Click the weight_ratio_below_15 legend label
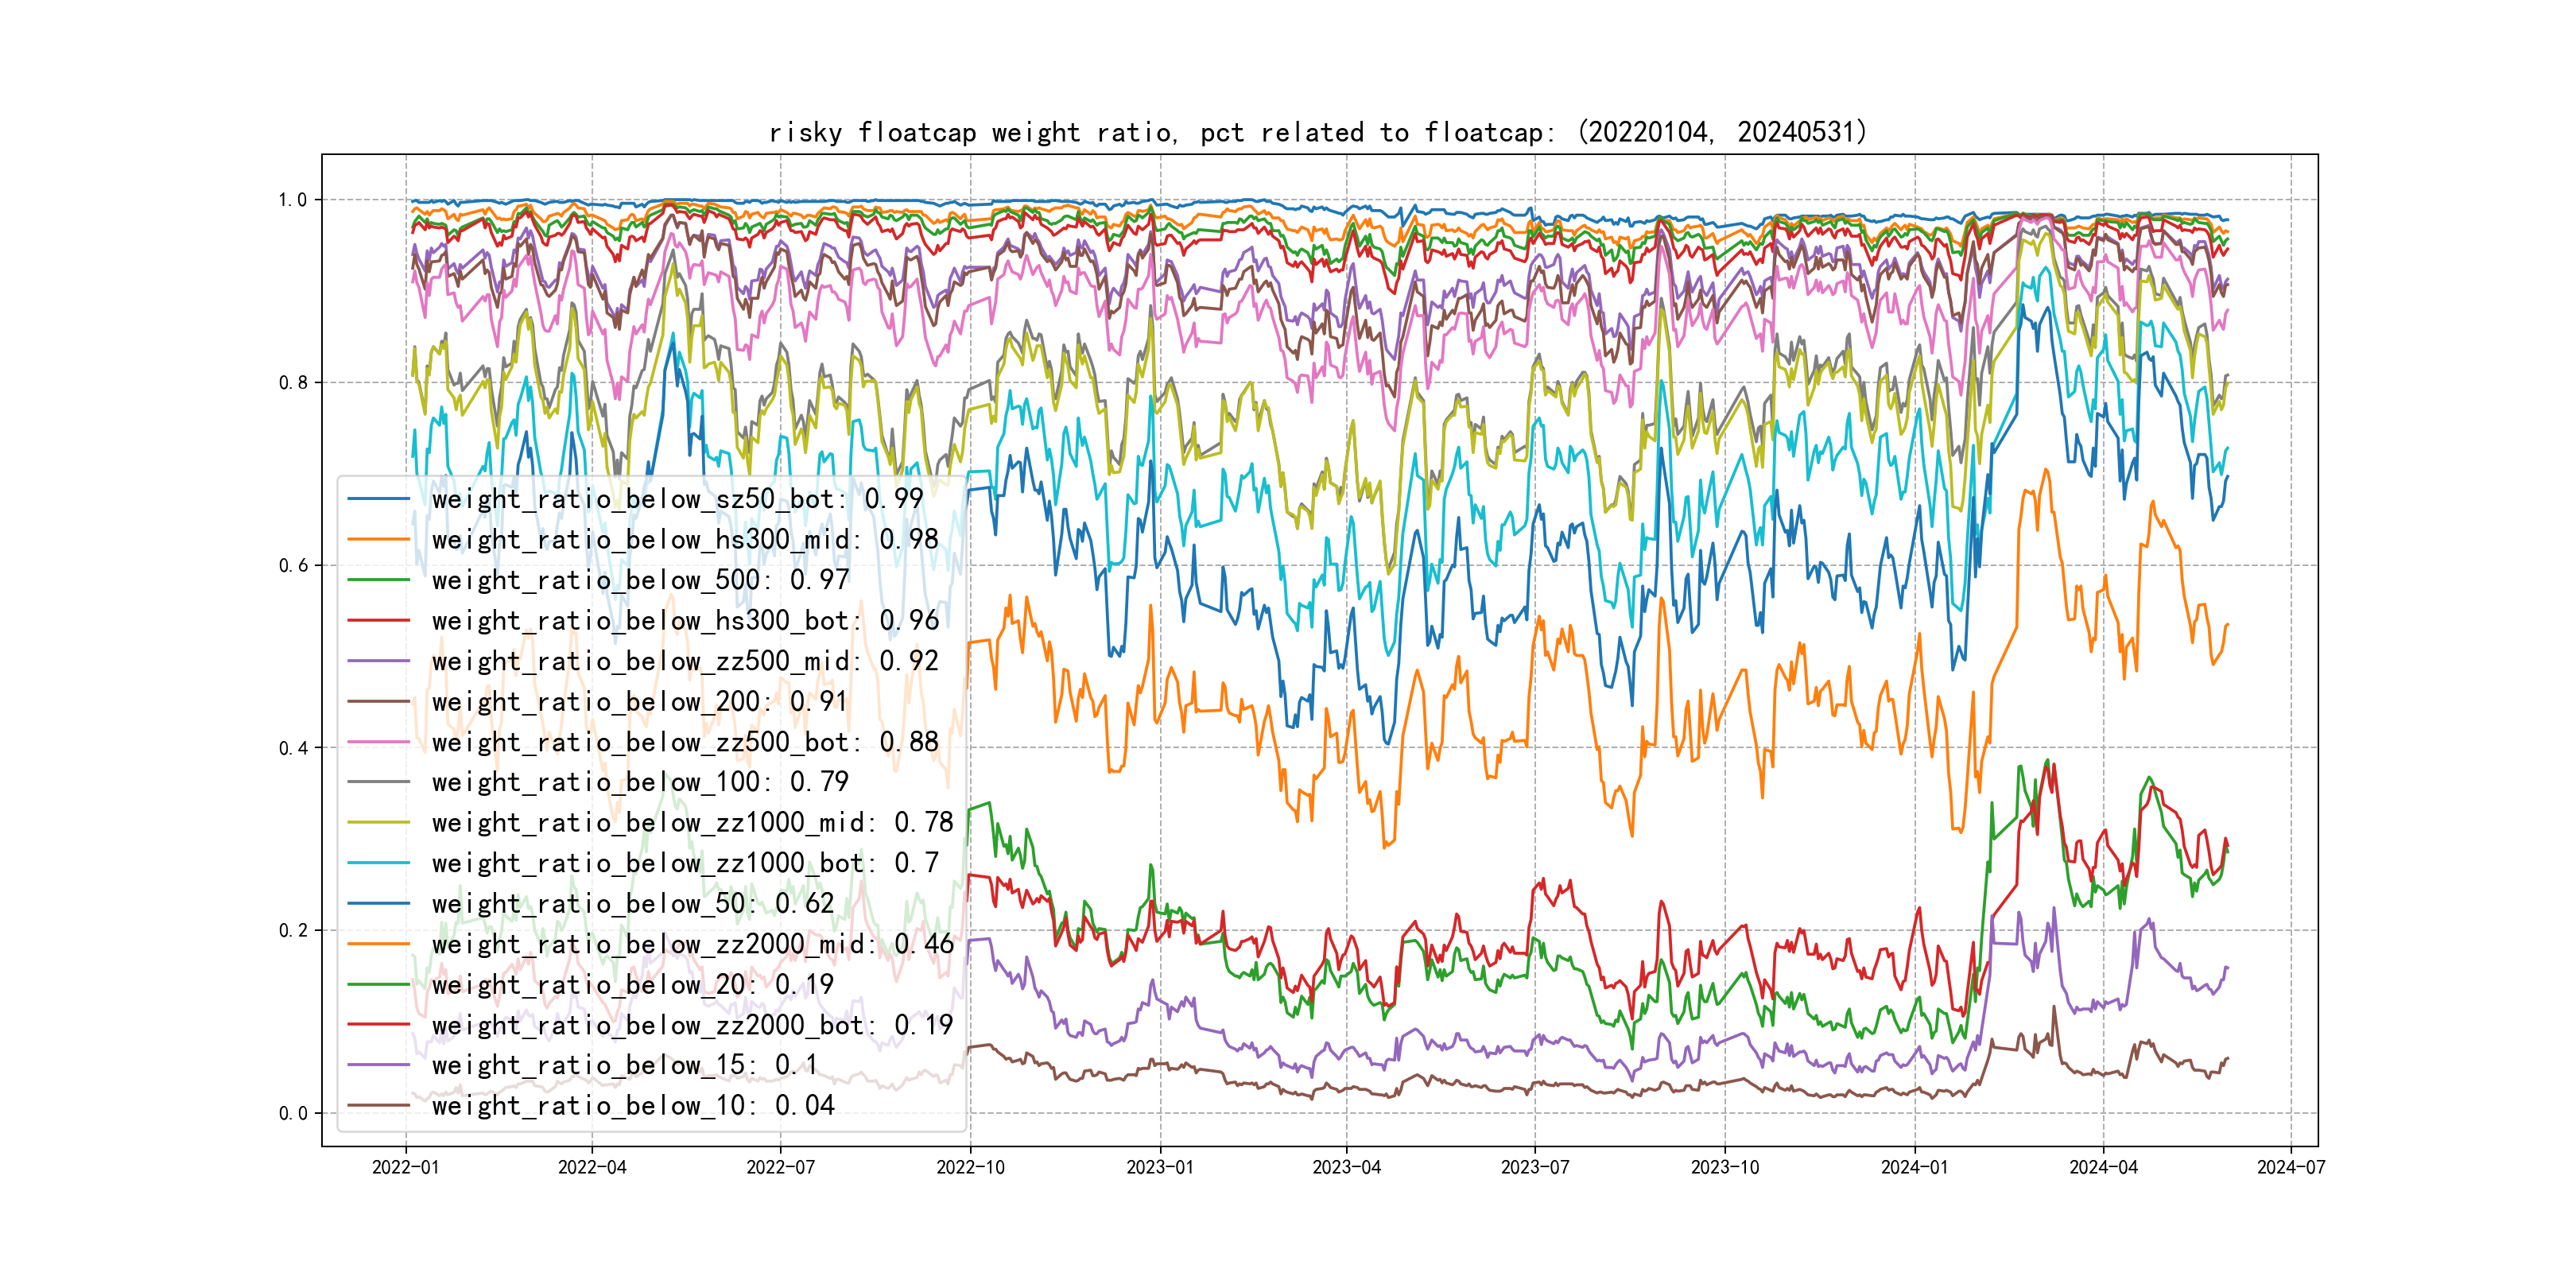The height and width of the screenshot is (1288, 2576). tap(624, 1065)
